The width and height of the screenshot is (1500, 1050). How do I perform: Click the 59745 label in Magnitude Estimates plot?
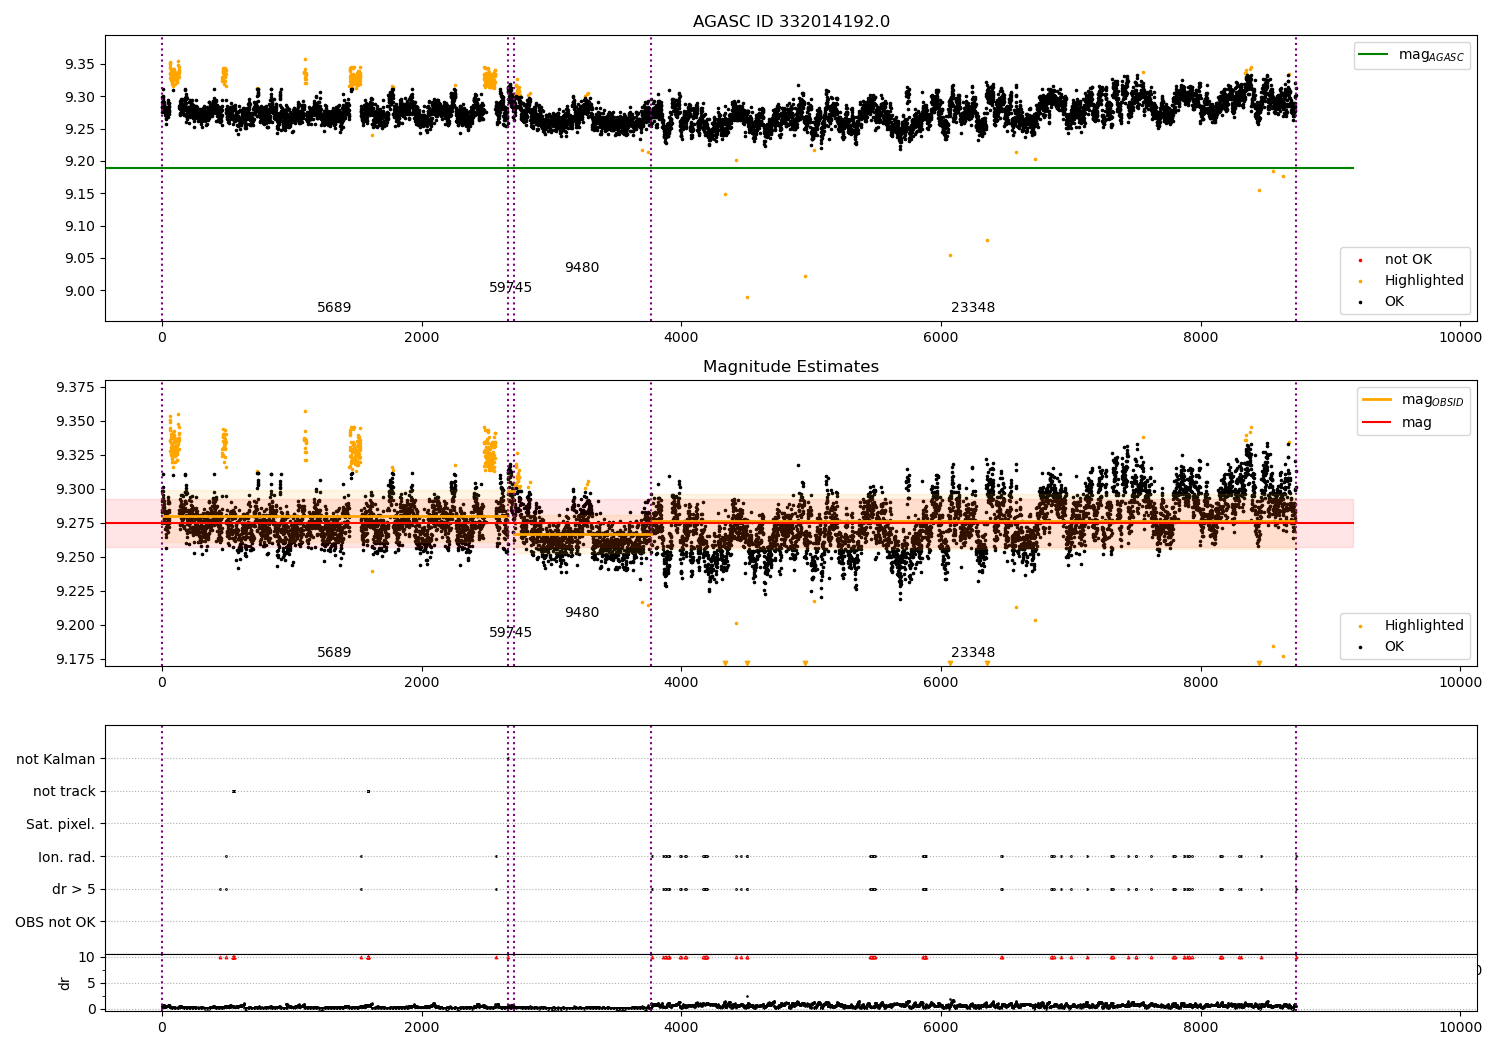click(510, 633)
